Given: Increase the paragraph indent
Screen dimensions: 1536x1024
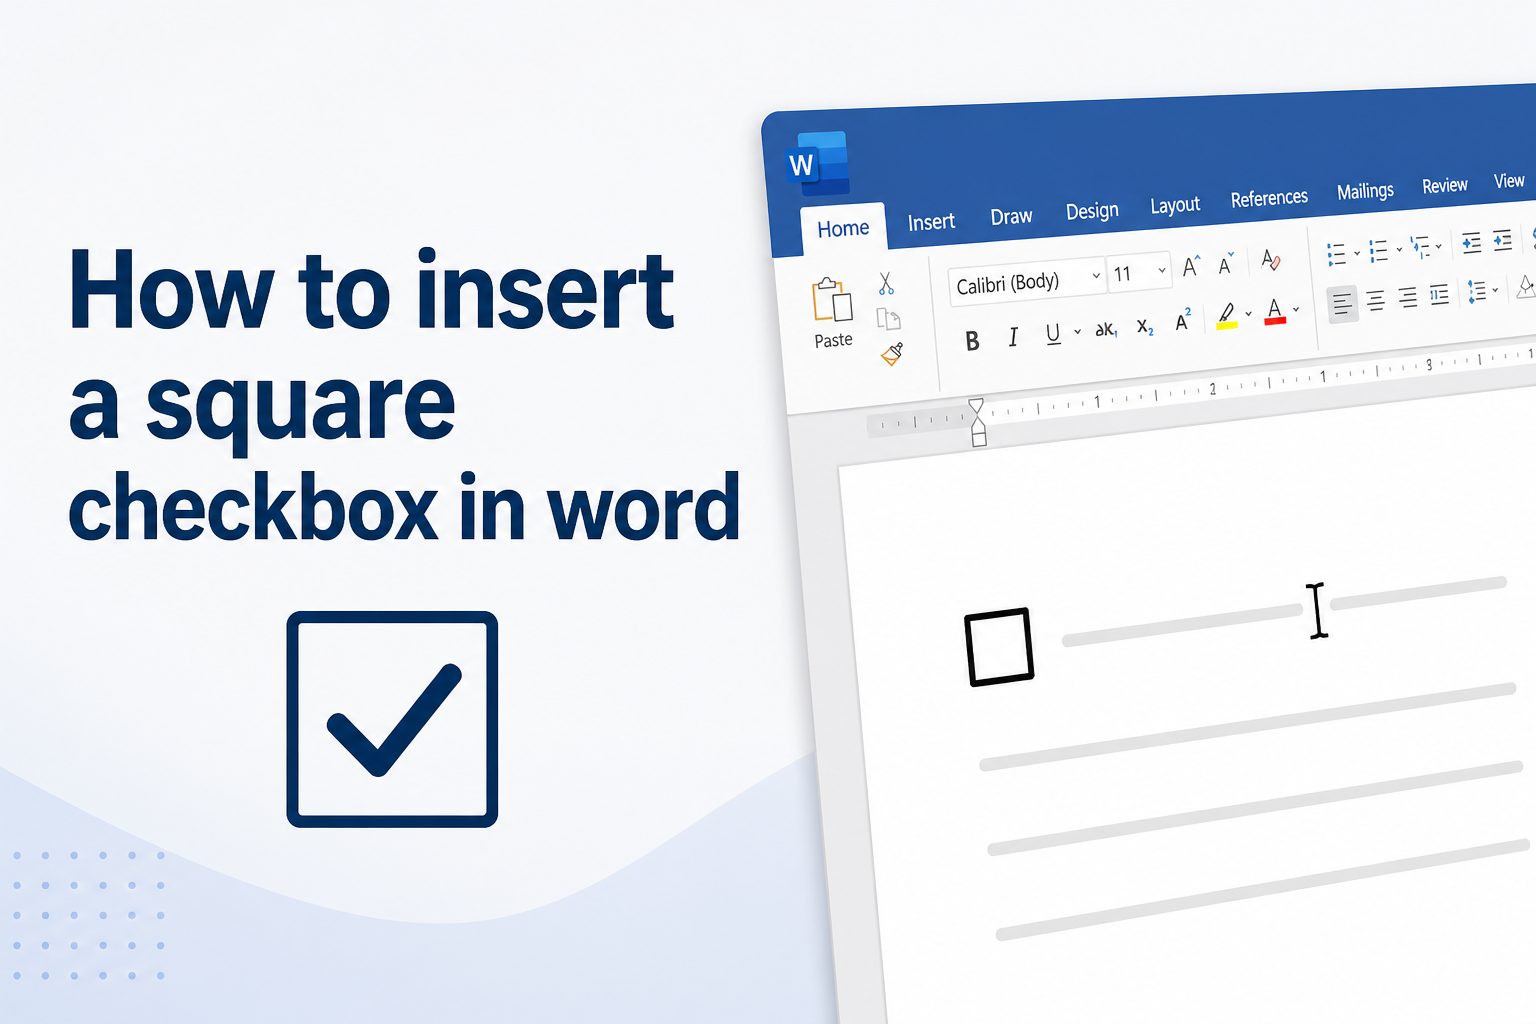Looking at the screenshot, I should (x=1502, y=239).
